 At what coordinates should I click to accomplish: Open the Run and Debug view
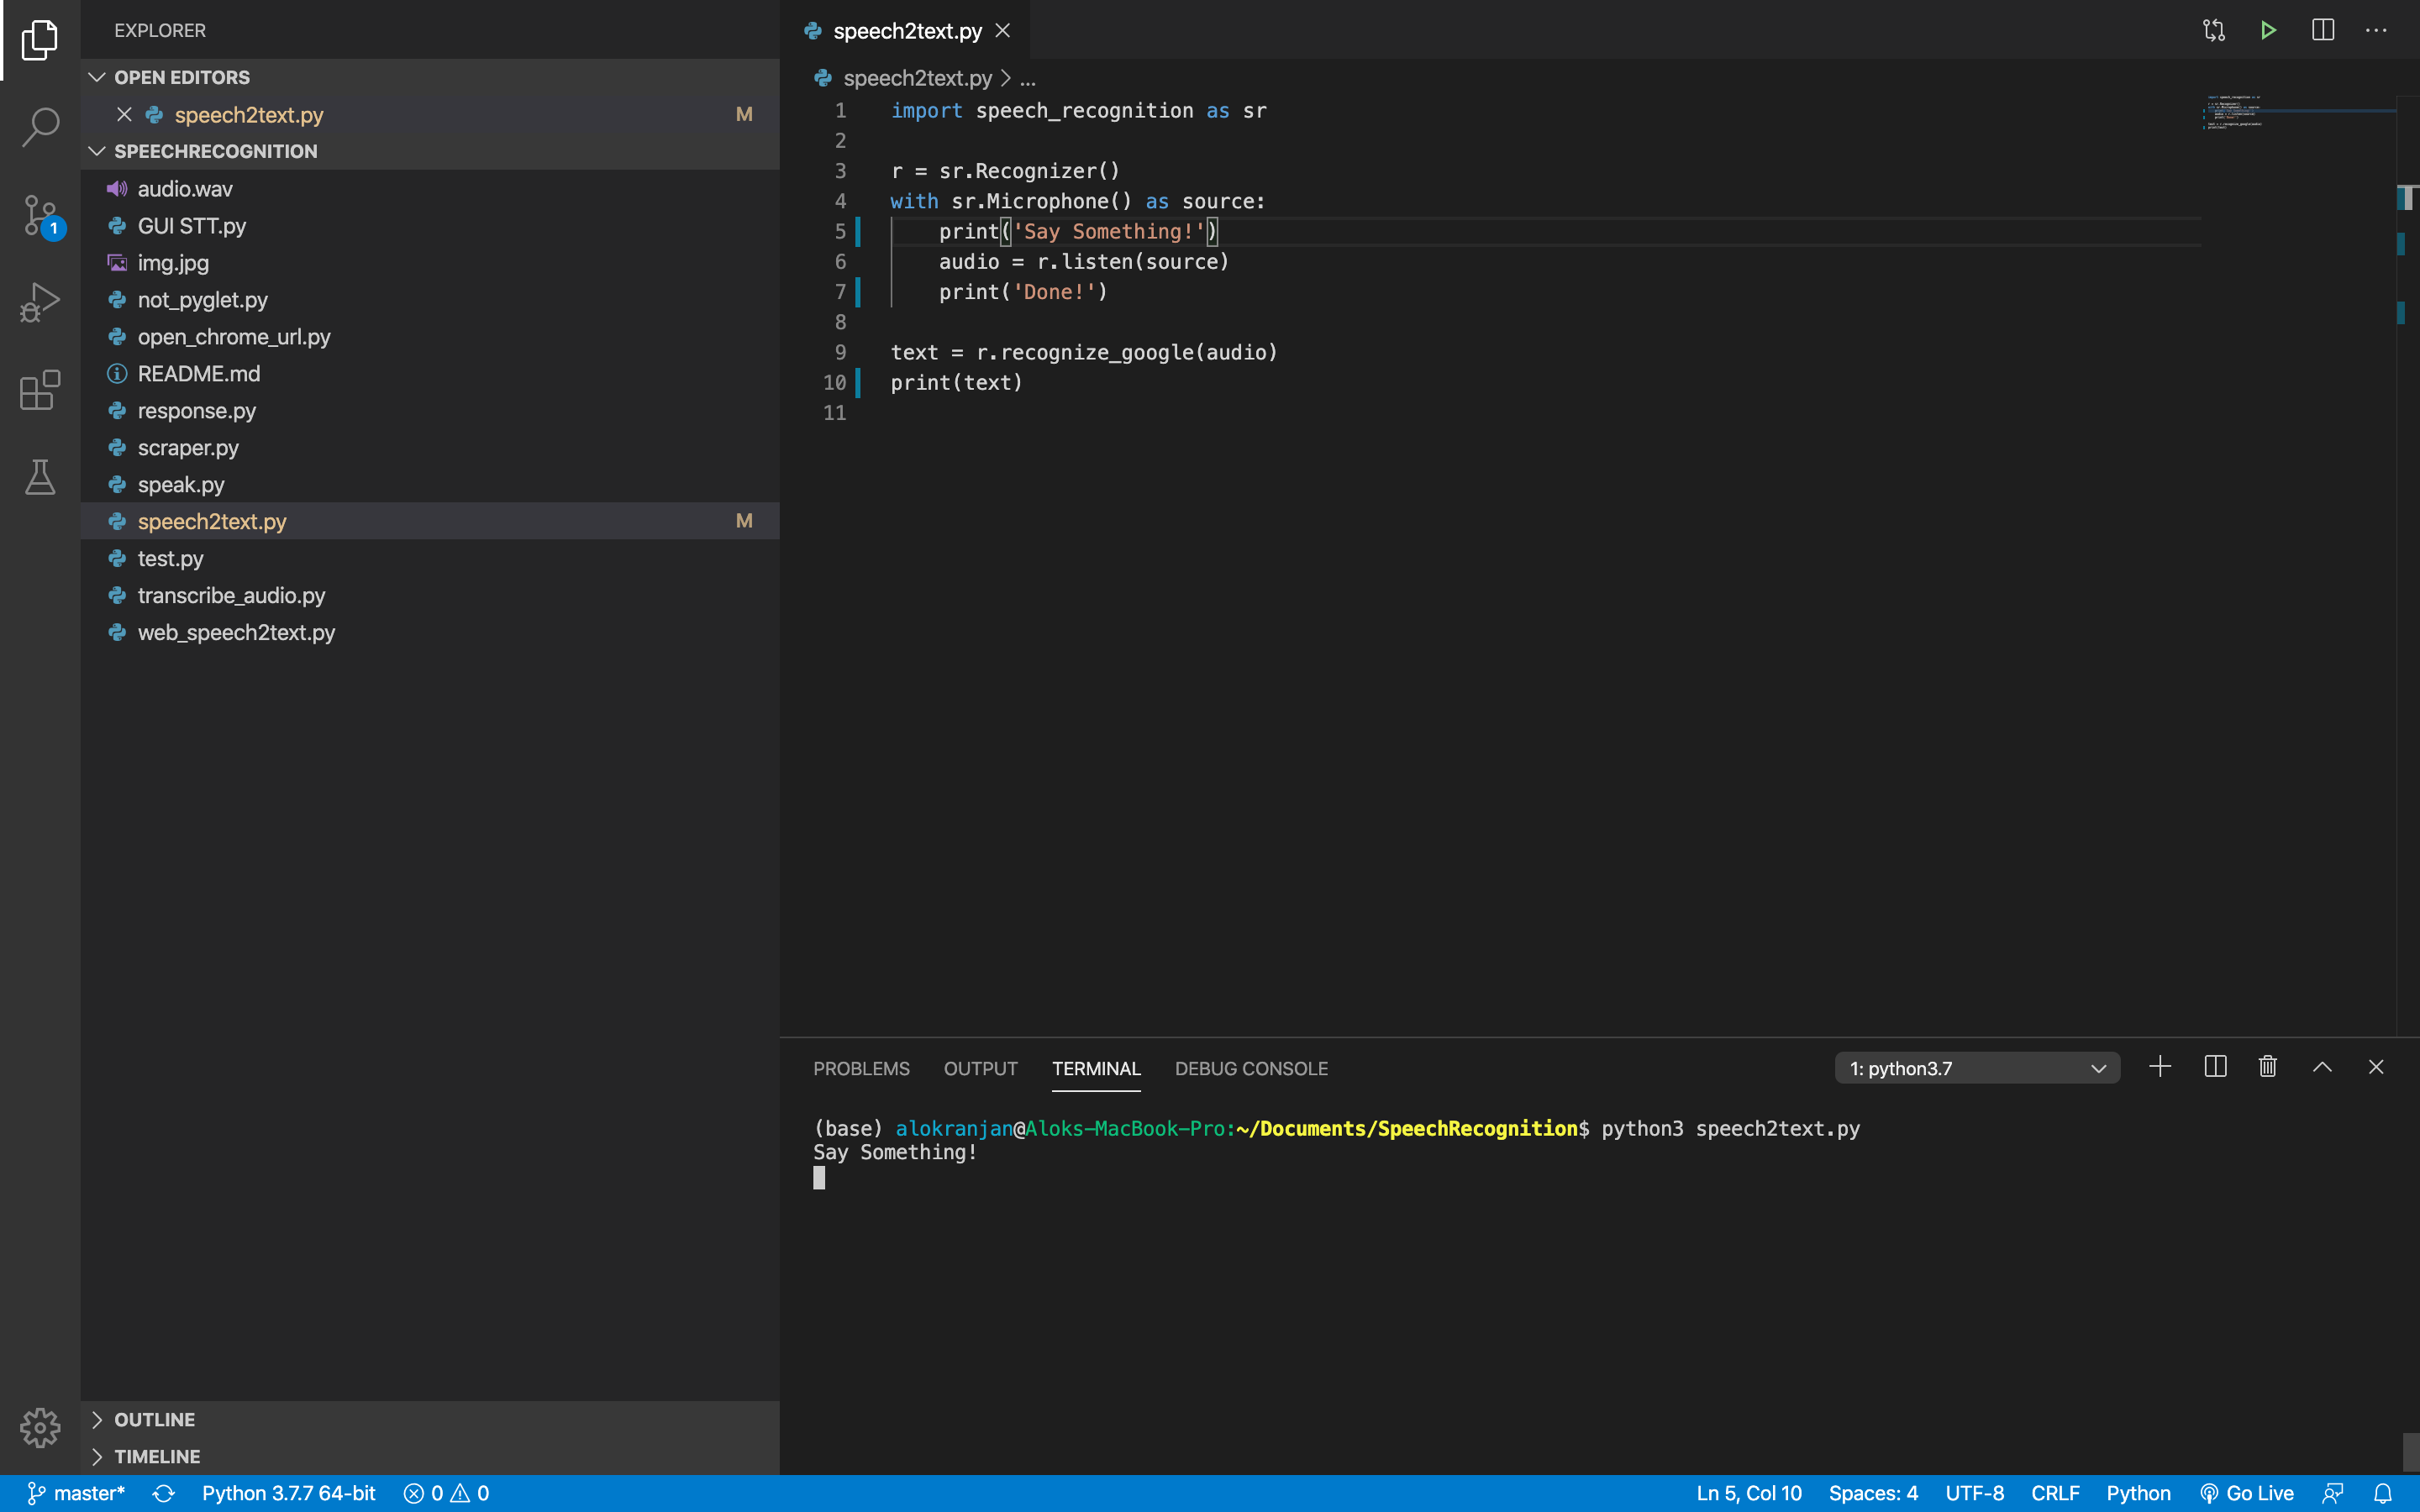40,302
